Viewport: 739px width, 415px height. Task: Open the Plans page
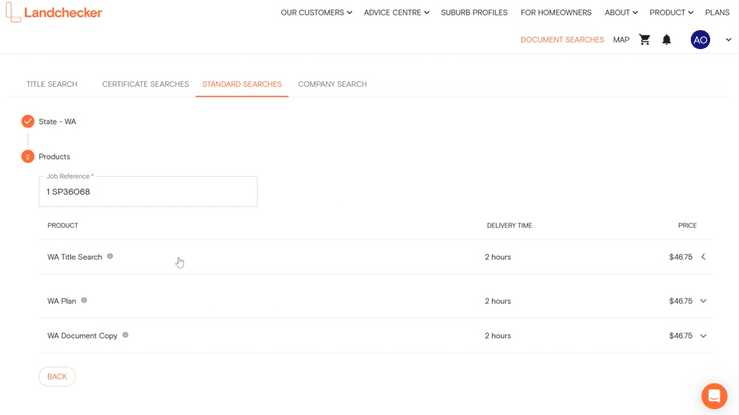(x=717, y=13)
